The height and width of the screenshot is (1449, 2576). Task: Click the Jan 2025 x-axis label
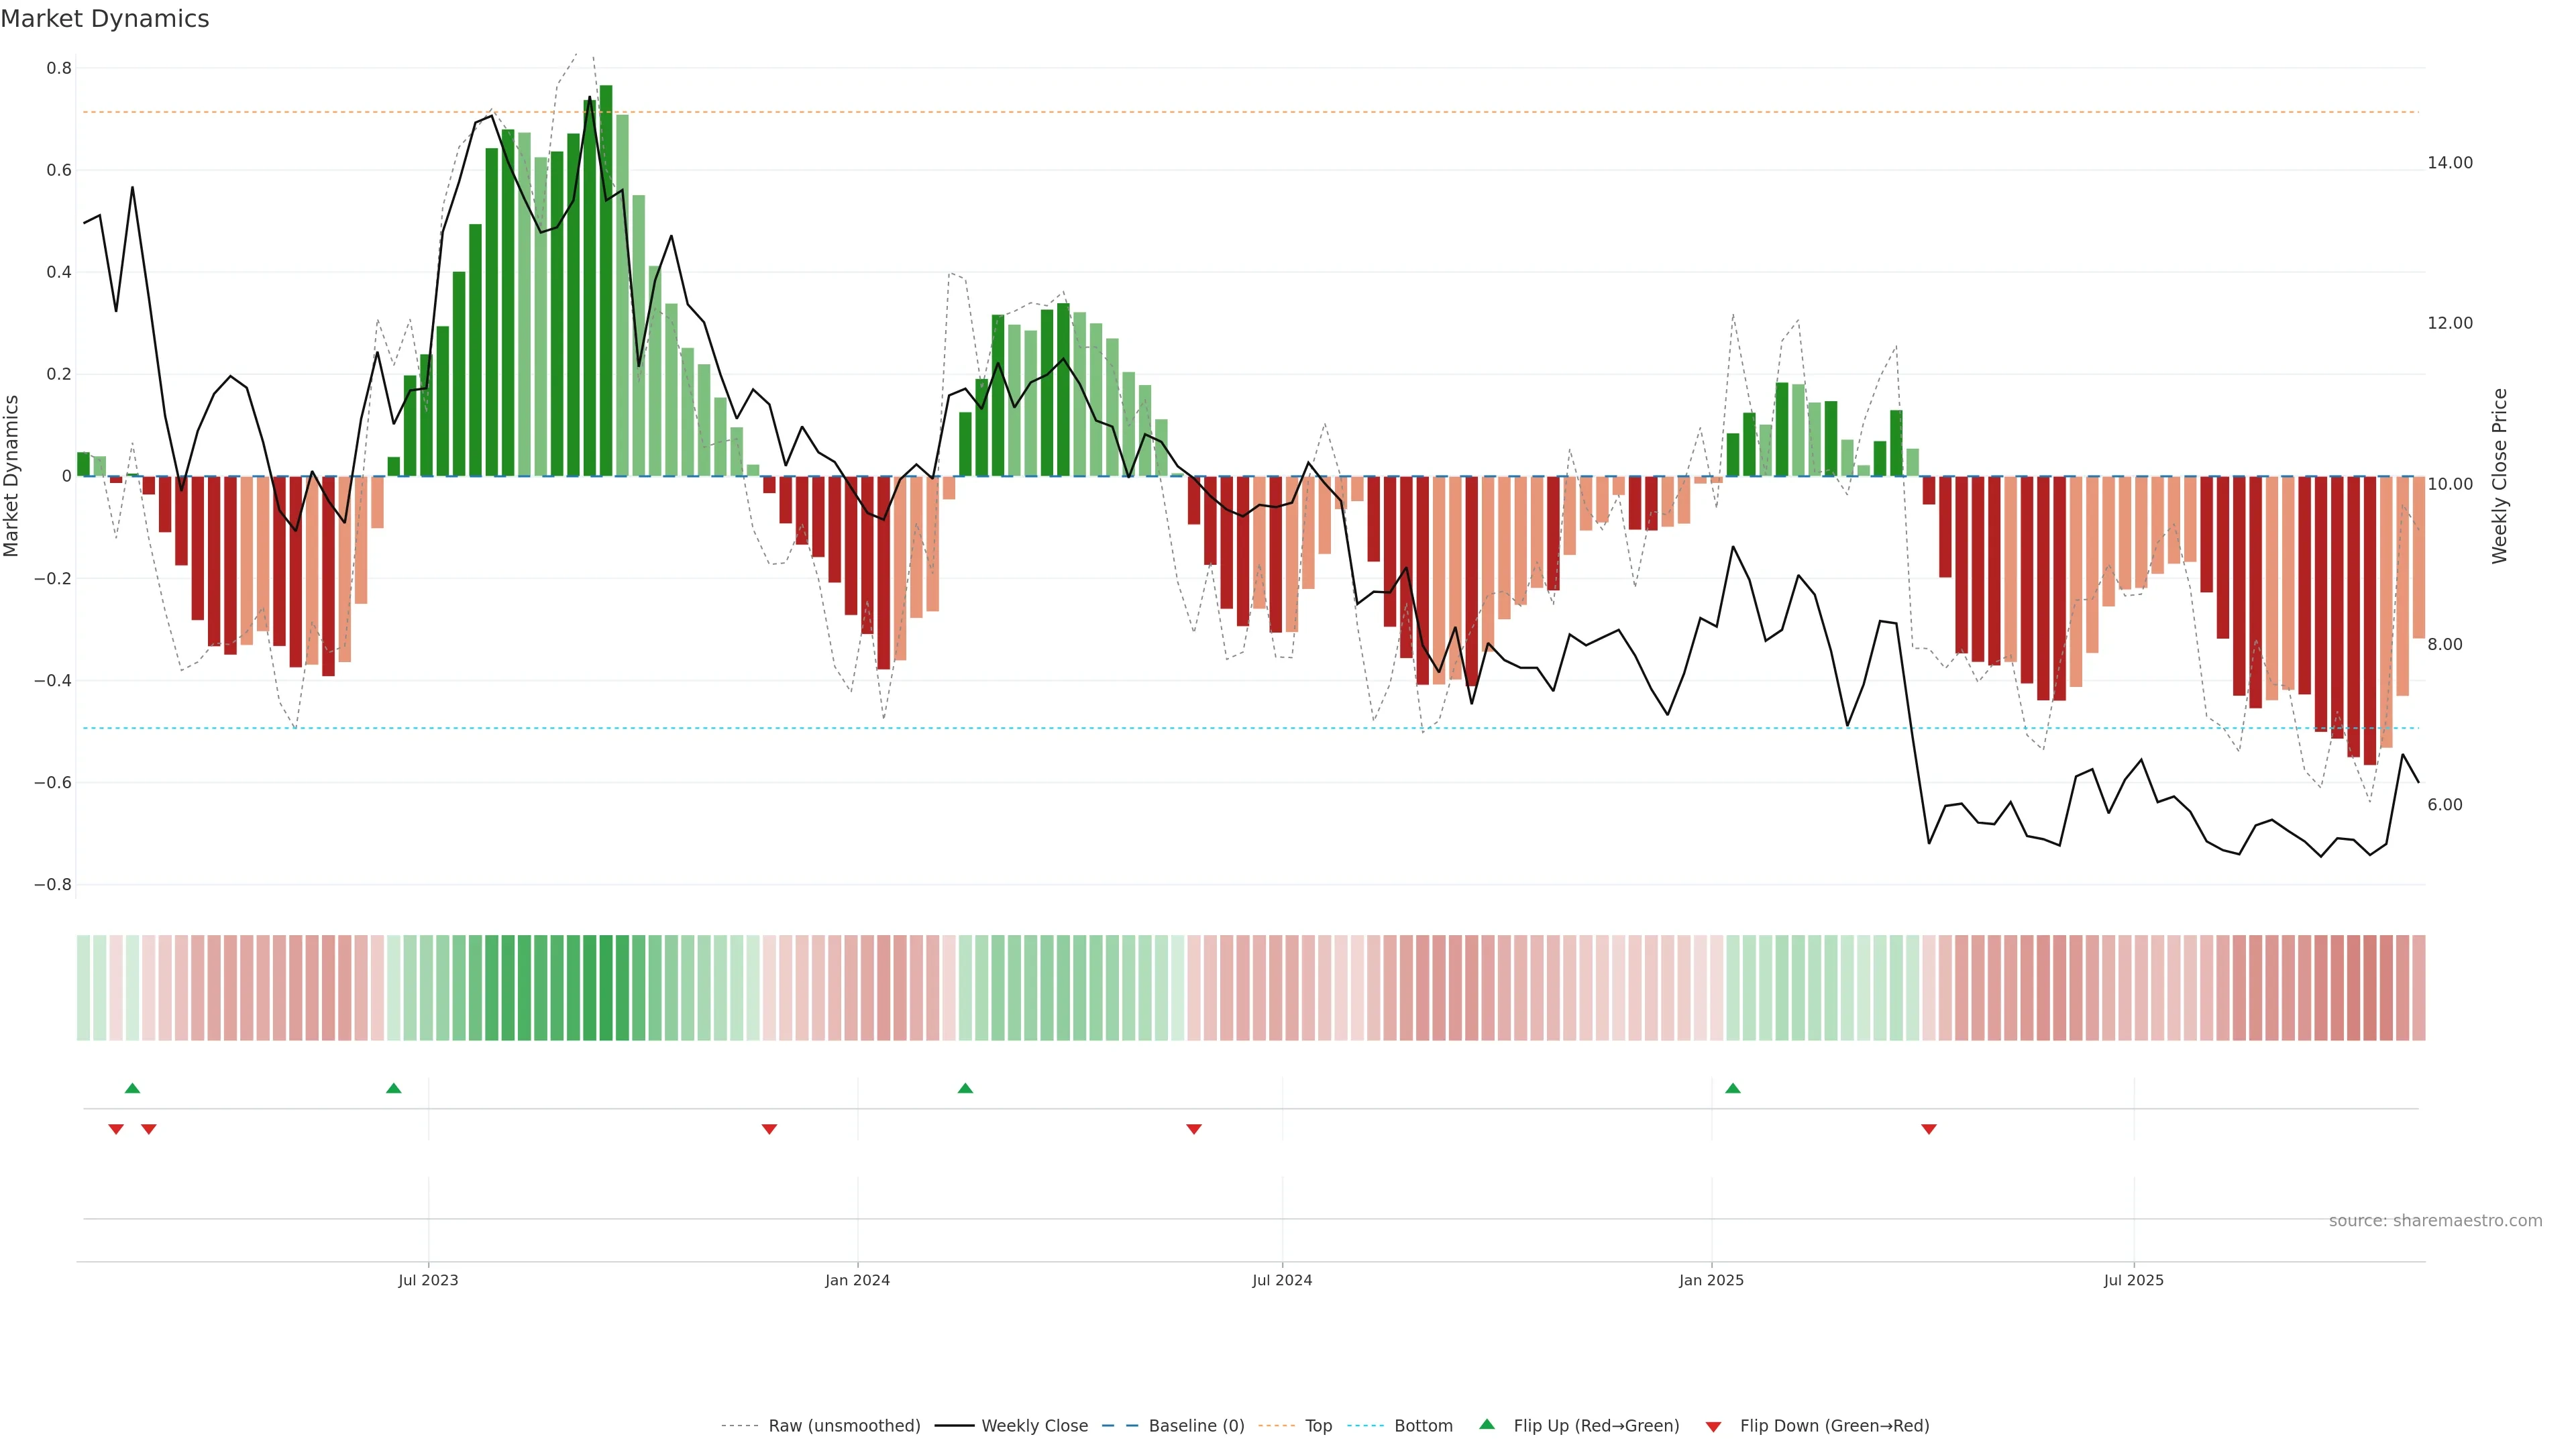tap(1711, 1280)
